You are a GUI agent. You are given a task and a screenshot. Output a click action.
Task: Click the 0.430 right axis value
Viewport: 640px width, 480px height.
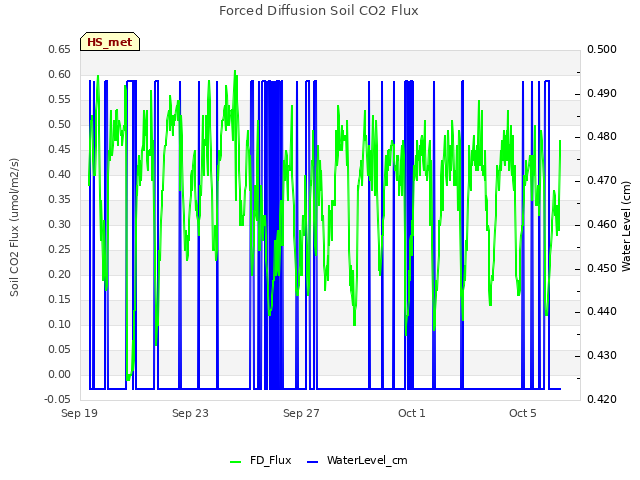tap(602, 356)
